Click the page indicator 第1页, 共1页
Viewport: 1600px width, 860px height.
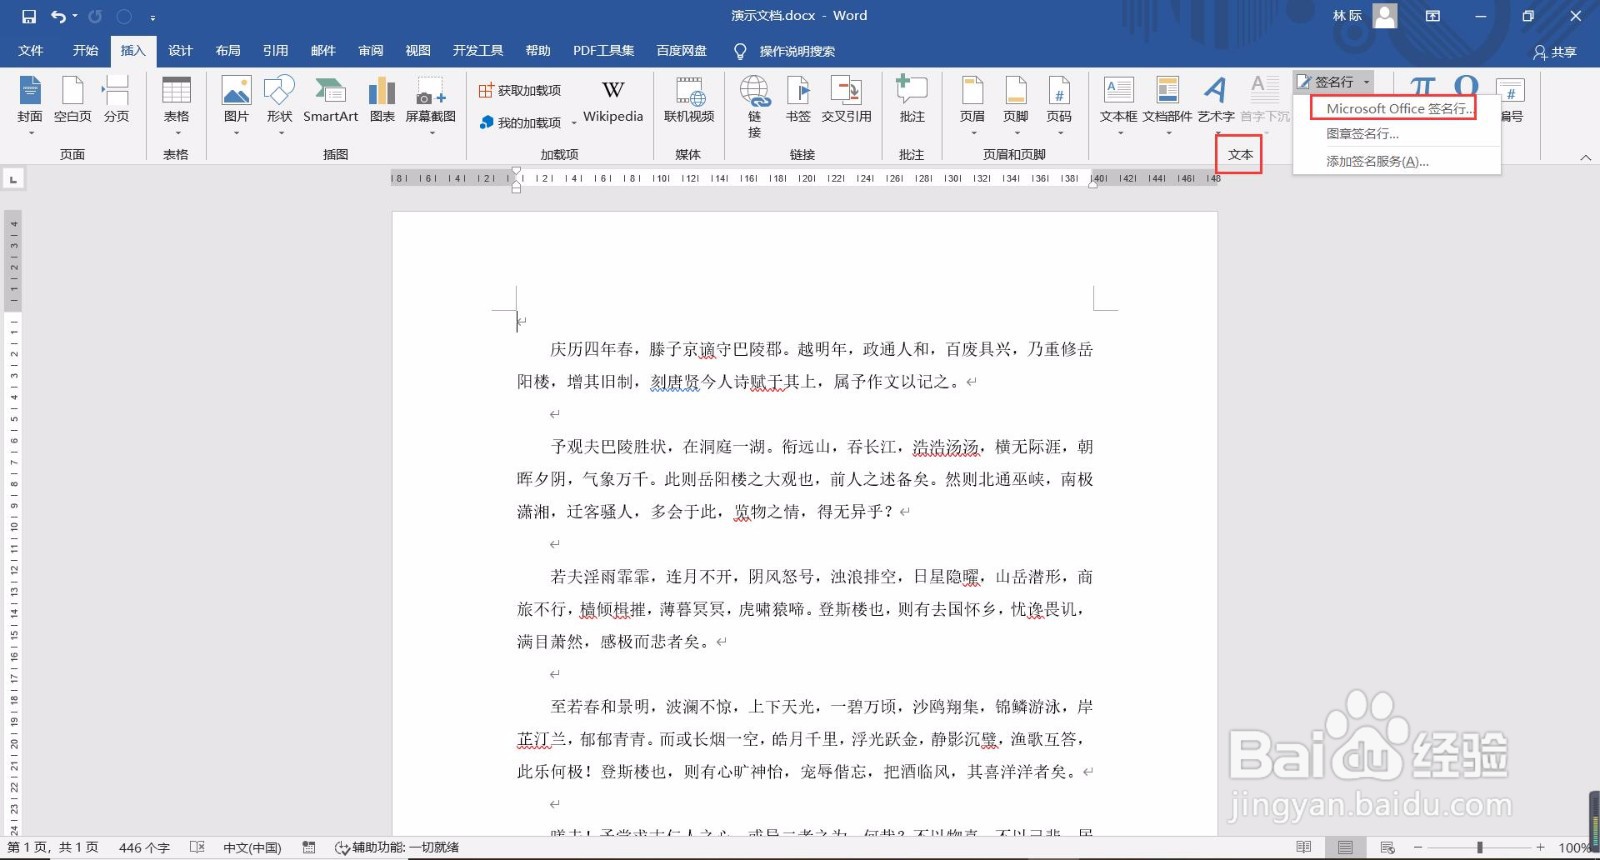53,848
